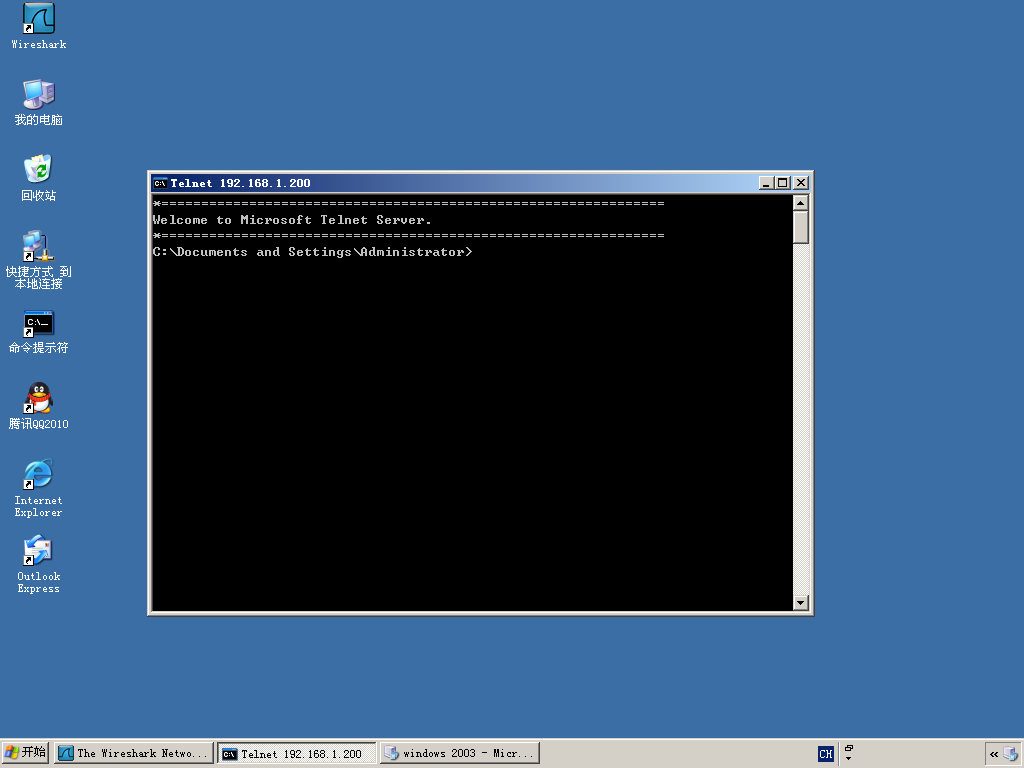The width and height of the screenshot is (1024, 768).
Task: Click the Telnet window title bar system icon
Action: point(160,184)
